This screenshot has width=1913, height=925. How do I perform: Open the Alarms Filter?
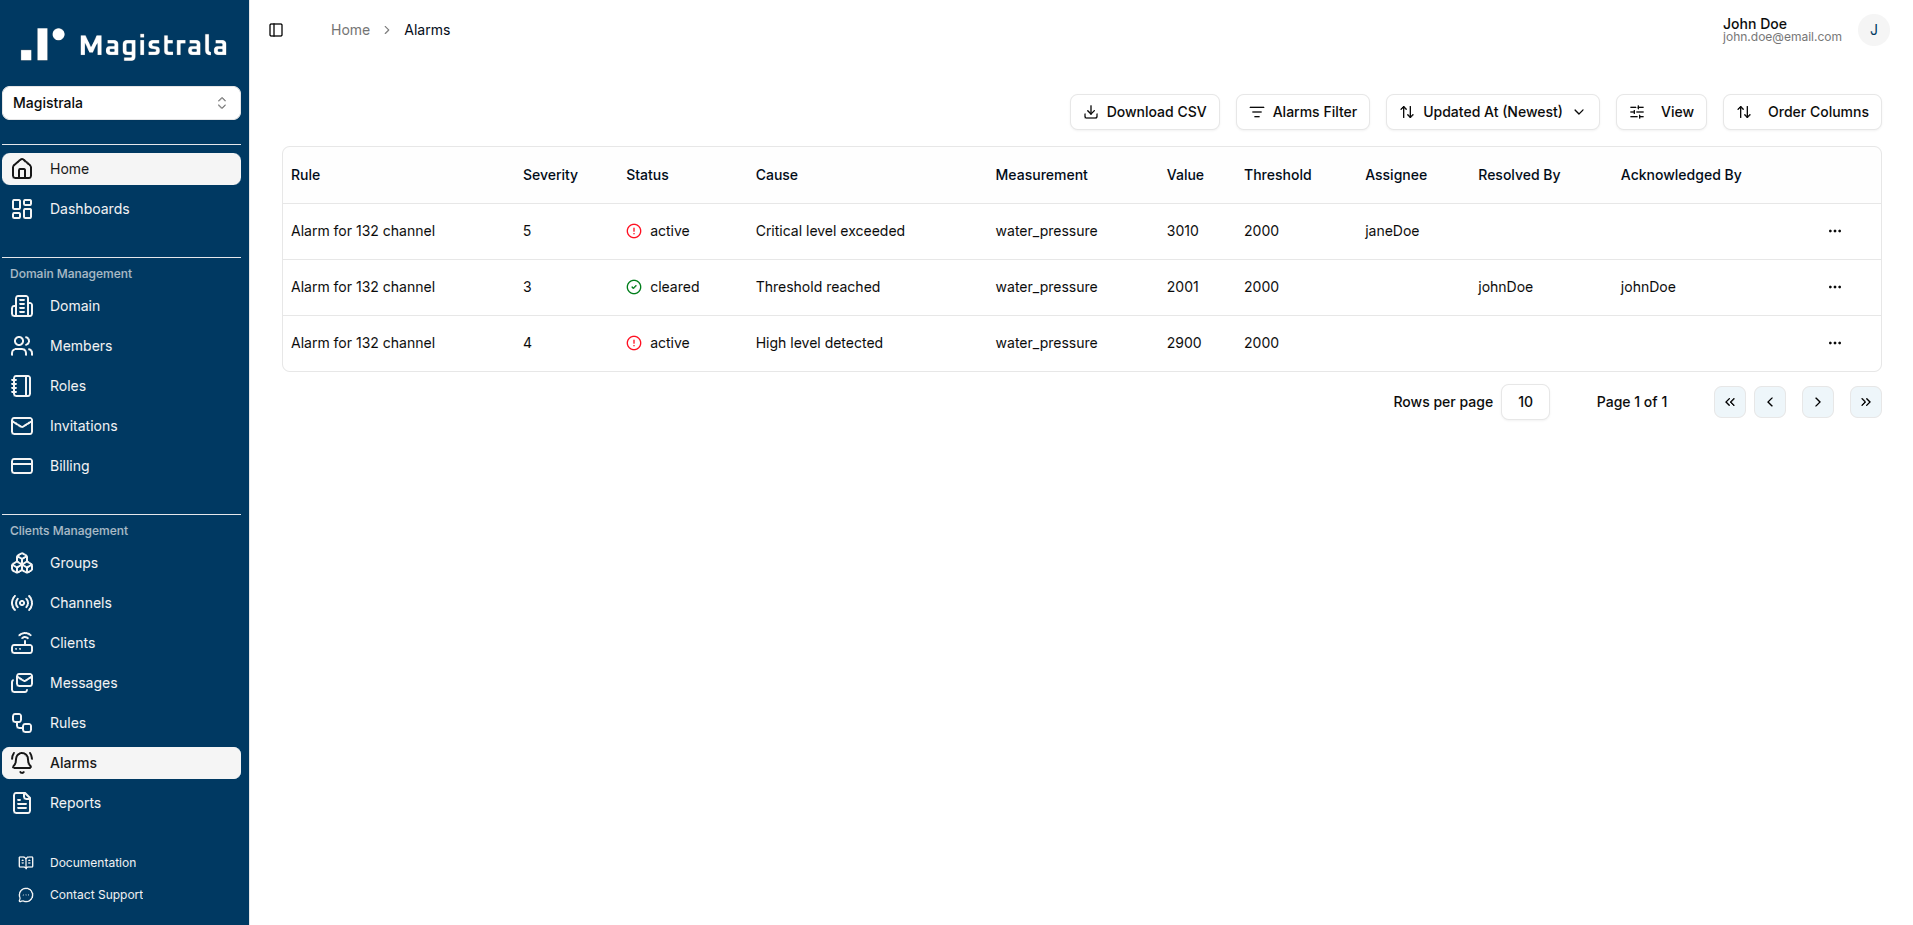point(1302,112)
